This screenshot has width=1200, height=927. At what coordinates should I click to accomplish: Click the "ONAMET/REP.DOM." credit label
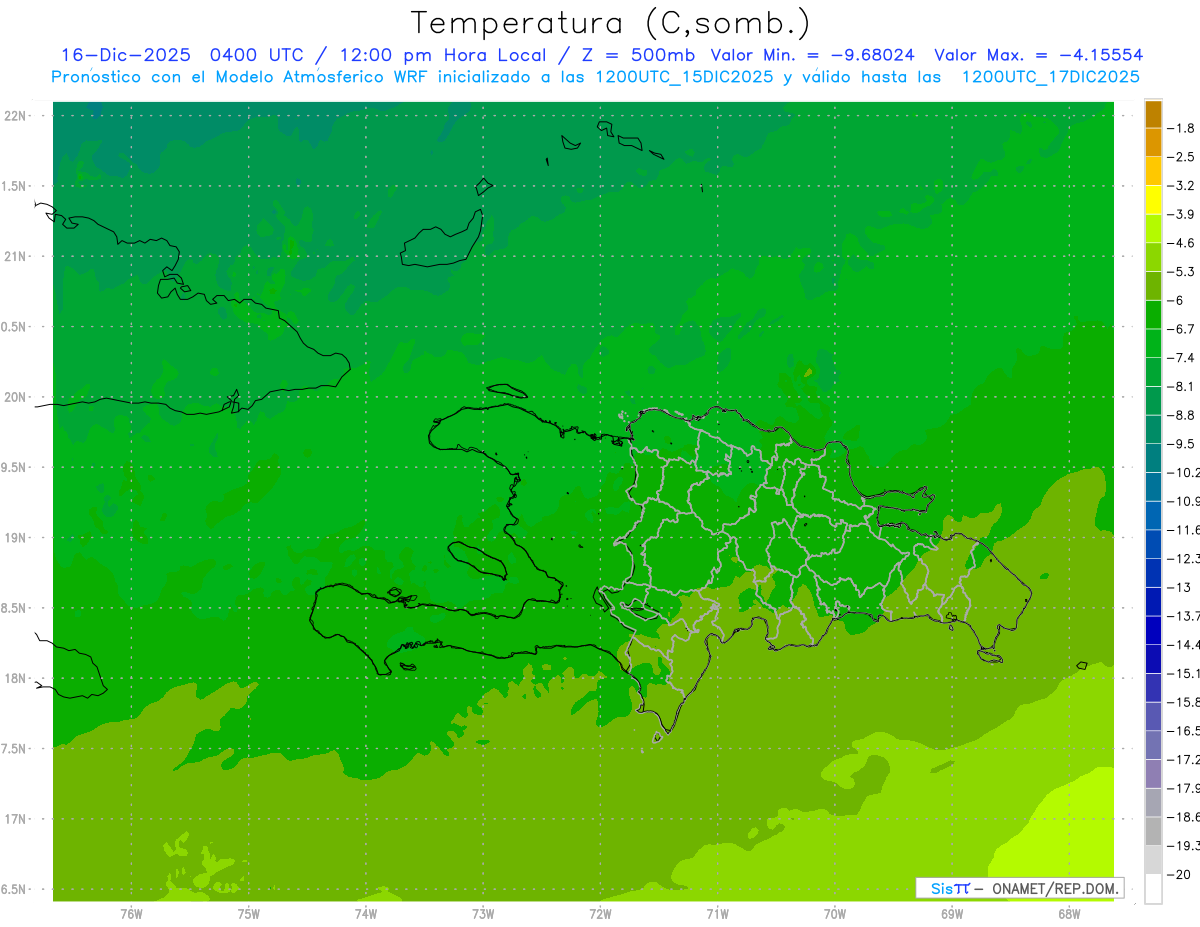point(1053,888)
